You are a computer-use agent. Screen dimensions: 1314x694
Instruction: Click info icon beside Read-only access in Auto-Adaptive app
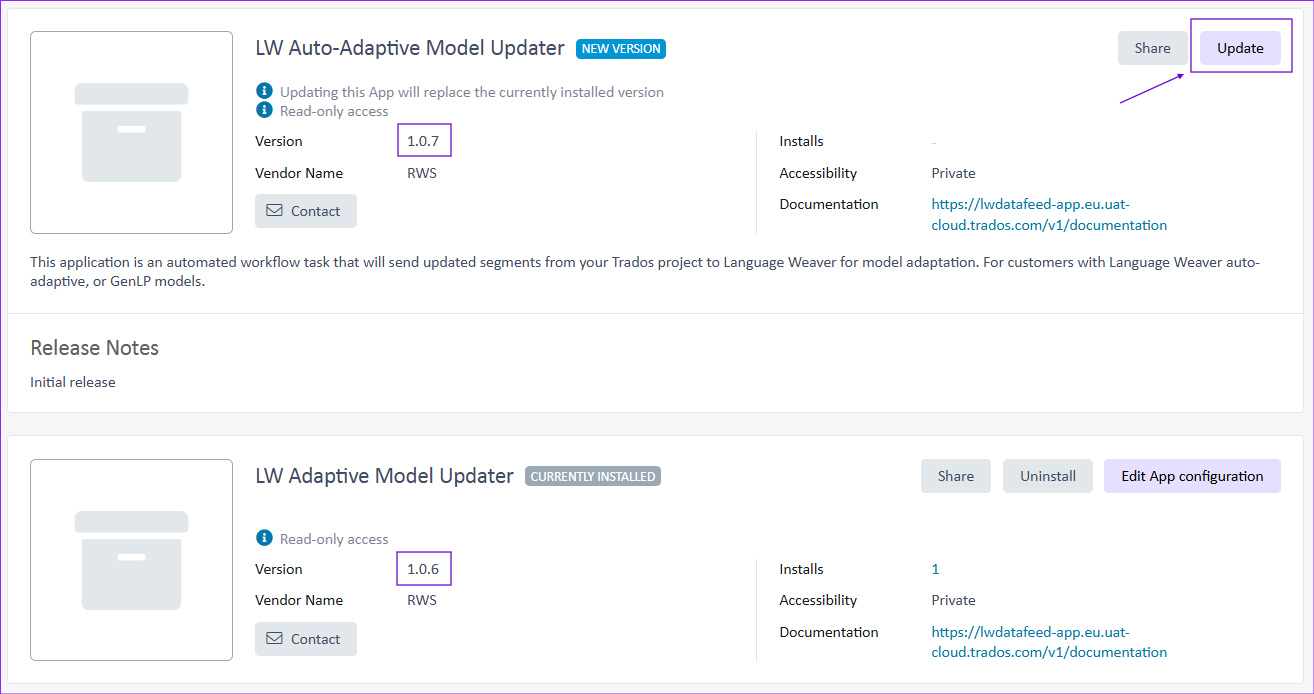click(x=264, y=110)
